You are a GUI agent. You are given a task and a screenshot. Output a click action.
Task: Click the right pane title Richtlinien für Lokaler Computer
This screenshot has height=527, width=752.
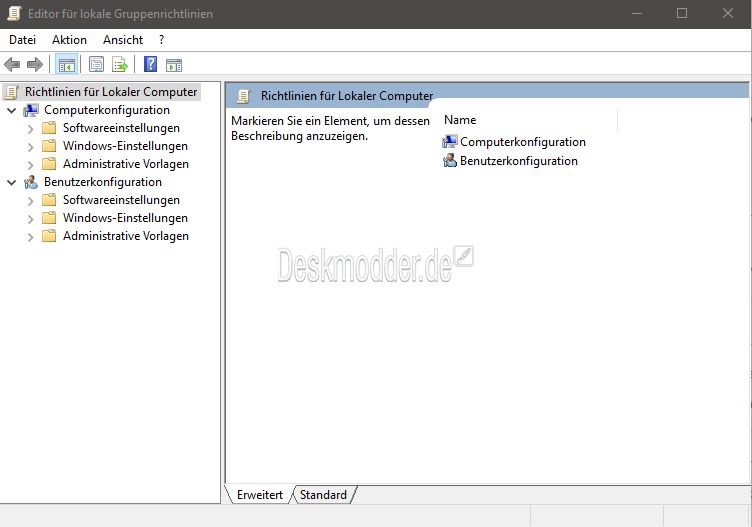point(347,96)
